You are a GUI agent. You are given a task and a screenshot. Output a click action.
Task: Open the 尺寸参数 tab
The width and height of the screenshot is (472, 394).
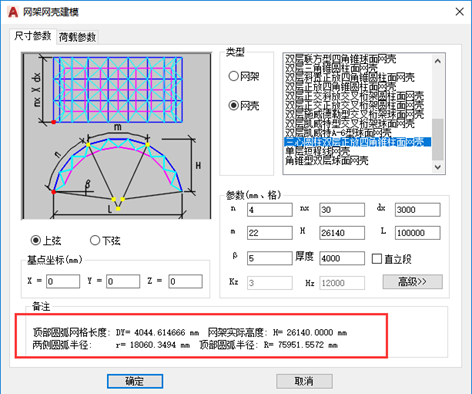pos(33,36)
